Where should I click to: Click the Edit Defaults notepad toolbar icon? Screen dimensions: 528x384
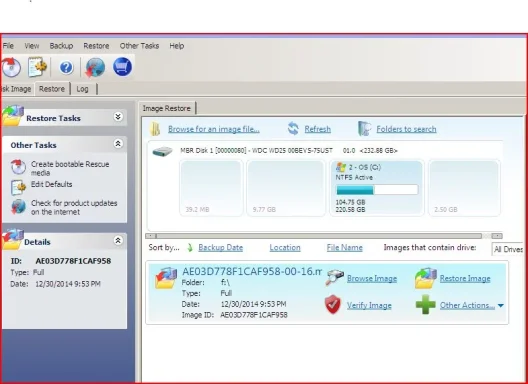[37, 67]
